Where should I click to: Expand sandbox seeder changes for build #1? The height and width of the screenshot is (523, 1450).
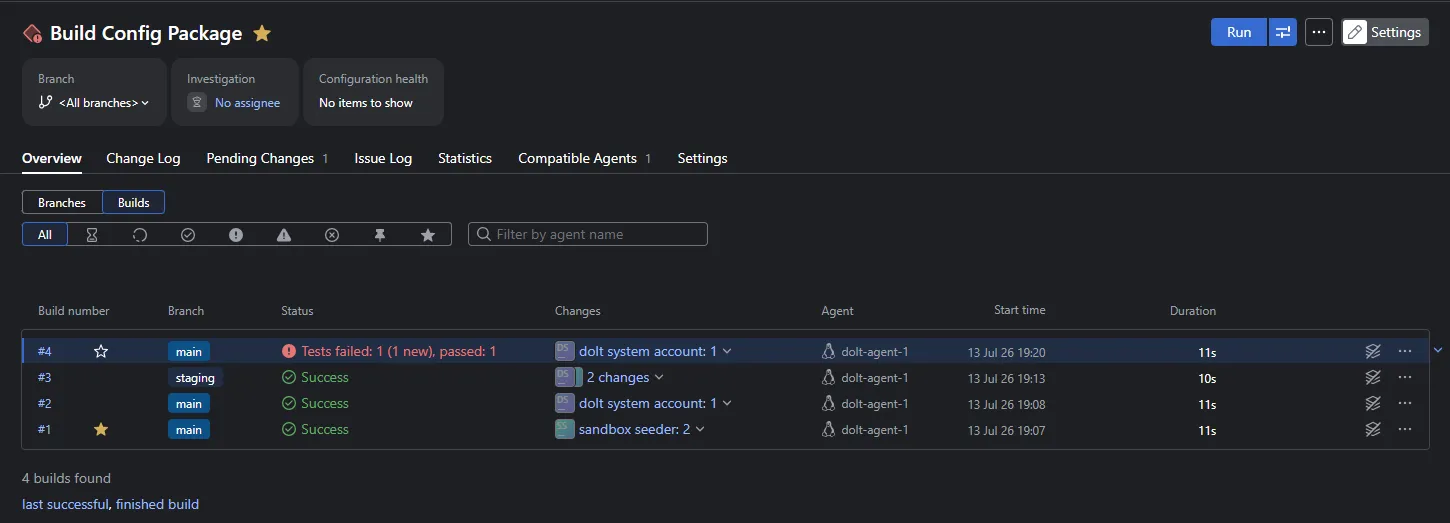(x=642, y=429)
